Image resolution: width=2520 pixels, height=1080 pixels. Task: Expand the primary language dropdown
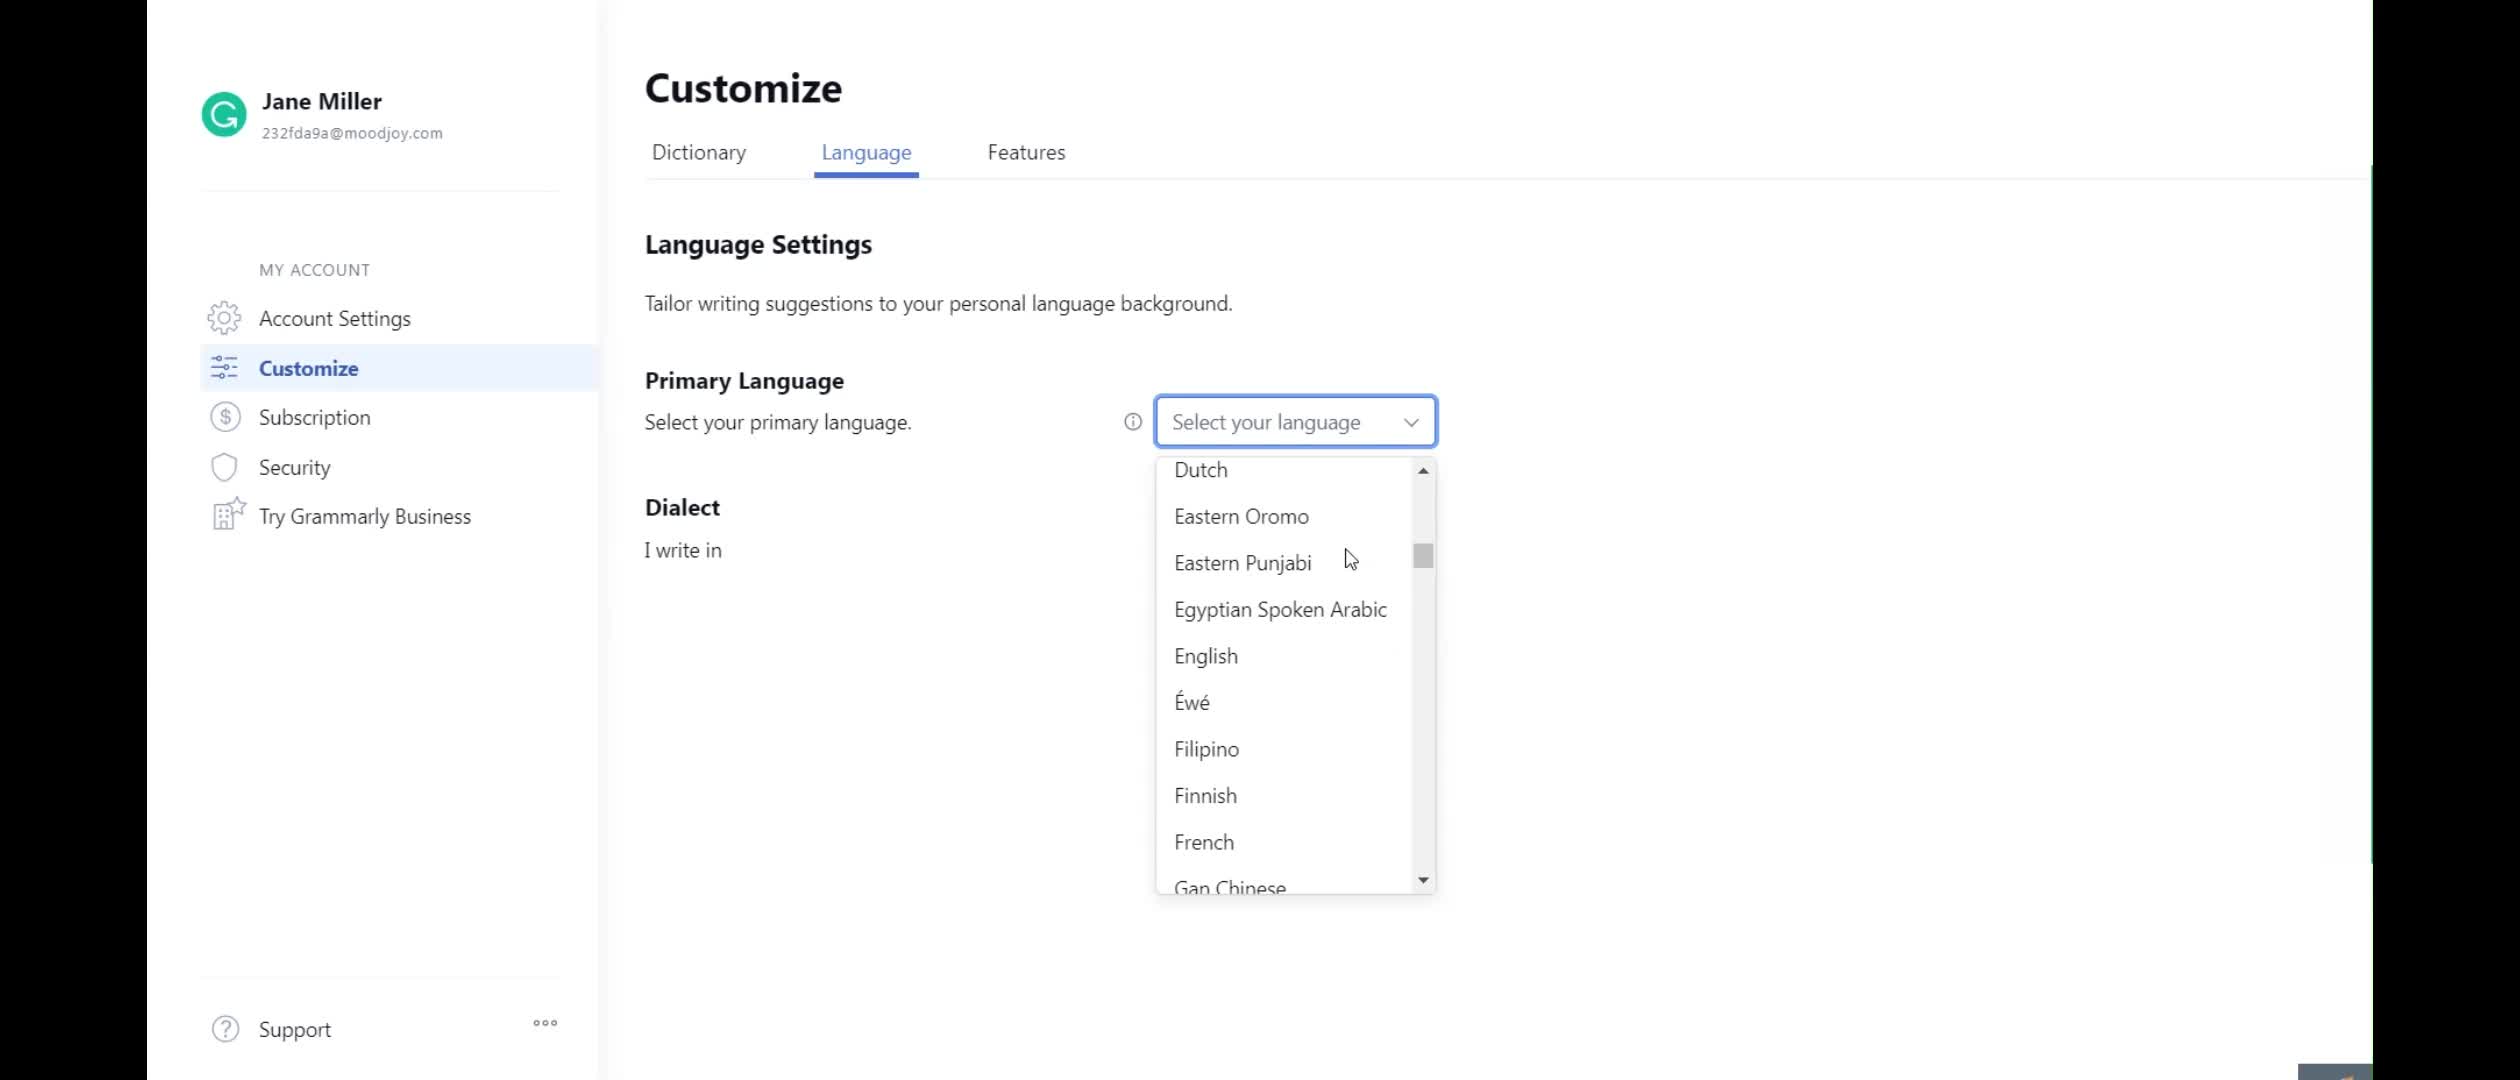[1292, 421]
